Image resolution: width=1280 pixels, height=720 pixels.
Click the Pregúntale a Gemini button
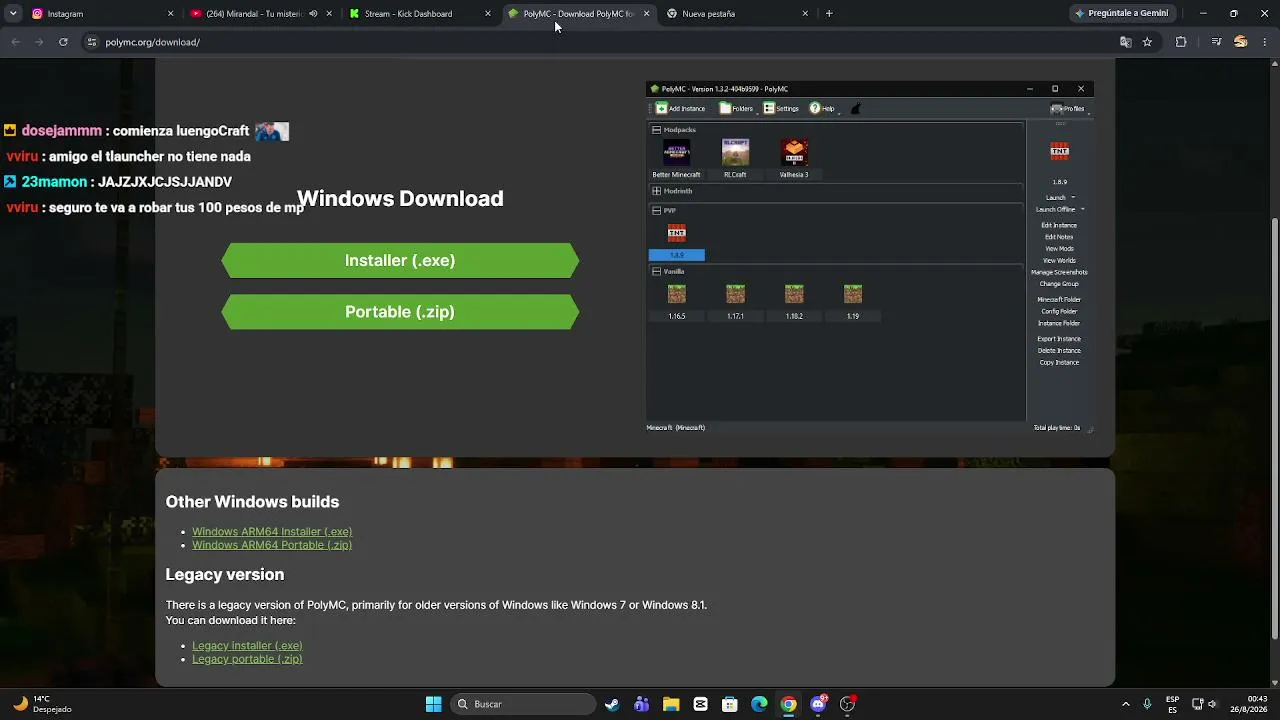tap(1121, 14)
